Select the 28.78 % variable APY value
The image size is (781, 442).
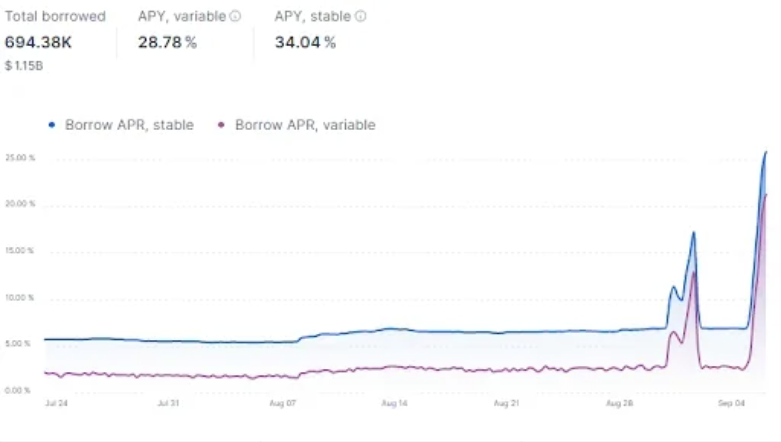tap(167, 42)
